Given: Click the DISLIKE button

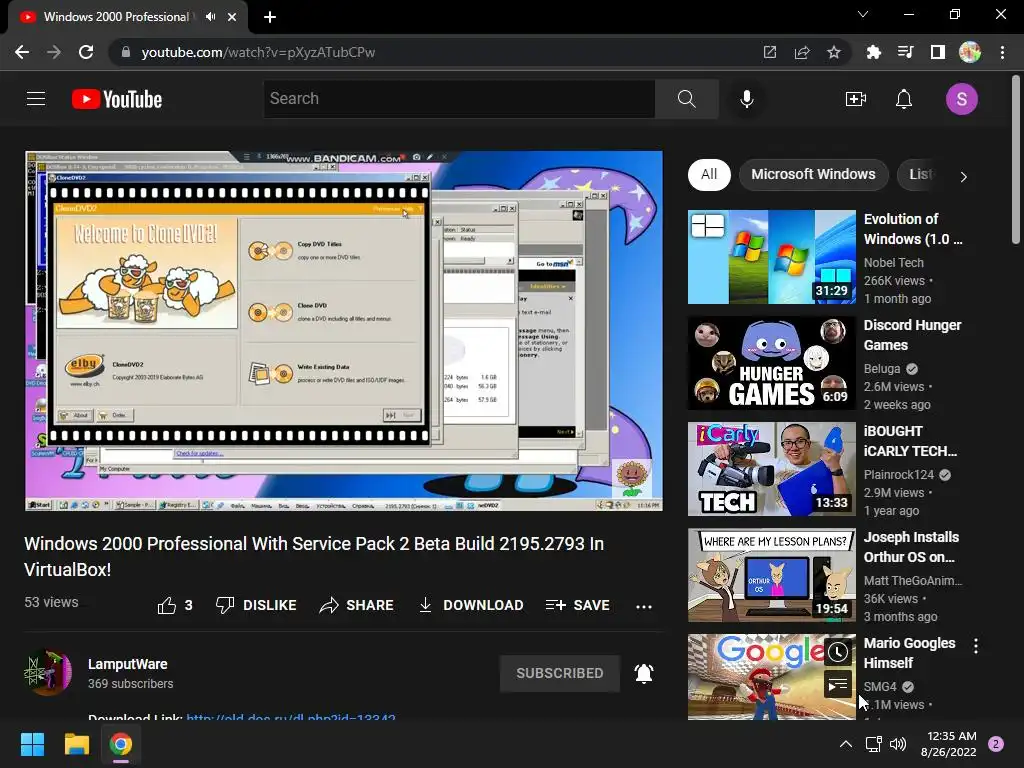Looking at the screenshot, I should pyautogui.click(x=256, y=605).
